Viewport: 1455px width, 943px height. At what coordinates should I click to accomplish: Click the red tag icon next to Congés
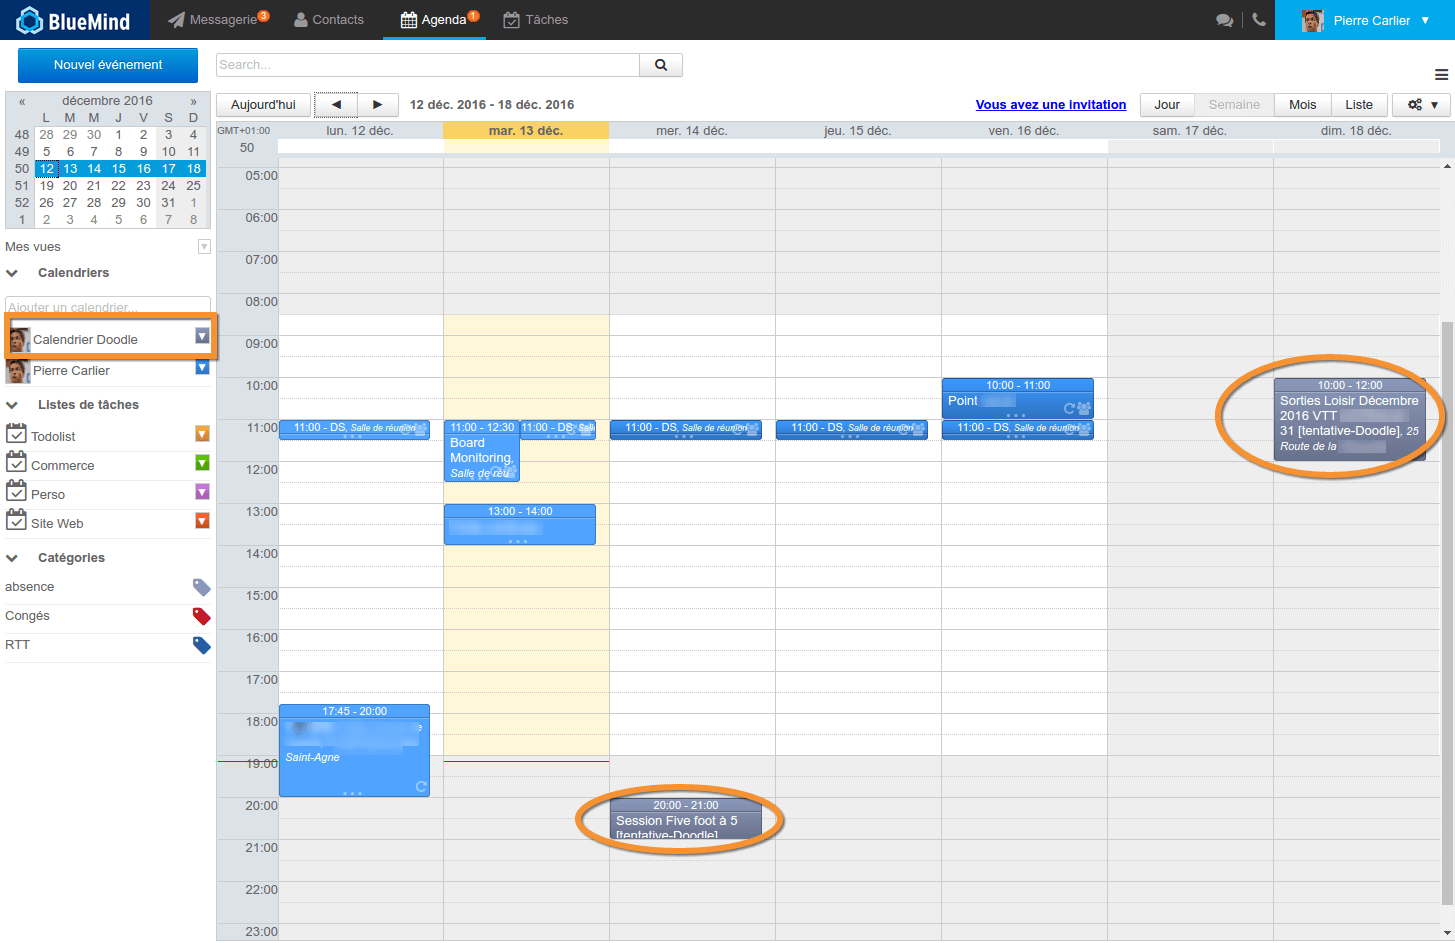200,616
